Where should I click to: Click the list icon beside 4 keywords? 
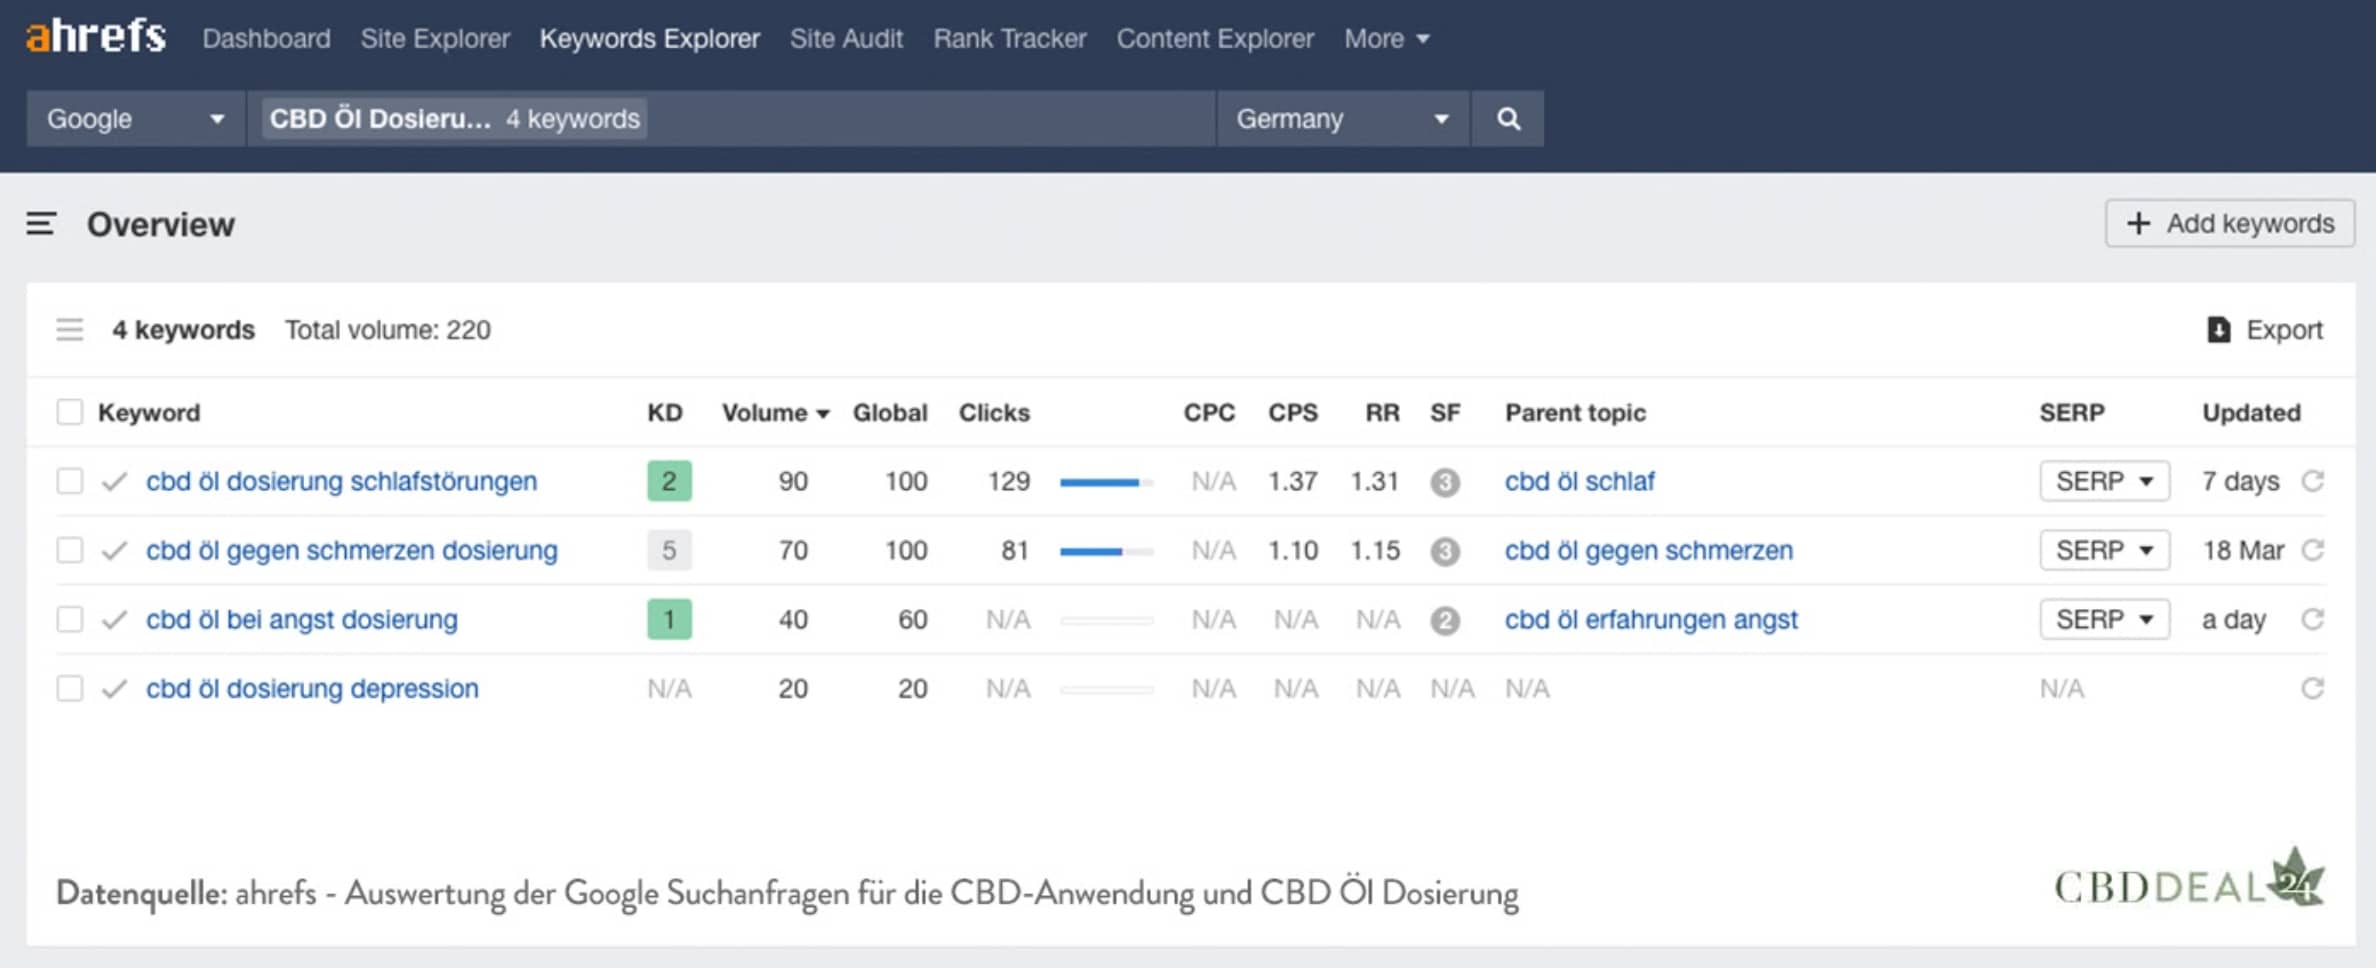70,329
